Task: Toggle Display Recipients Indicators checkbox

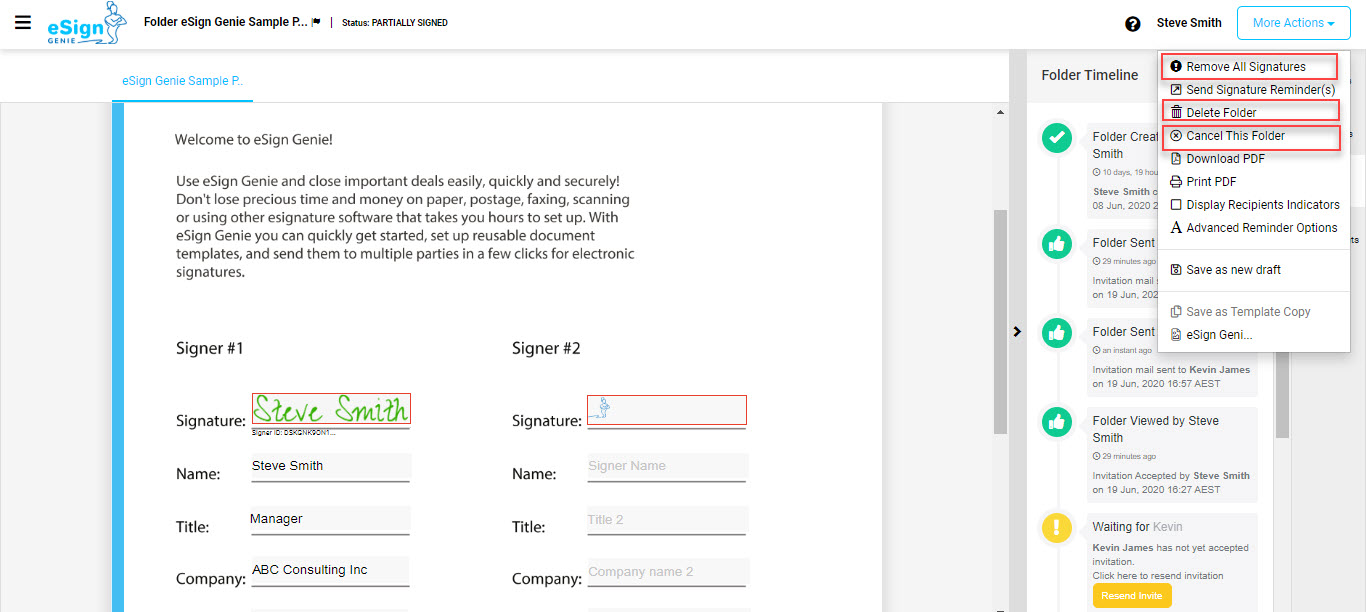Action: coord(1176,205)
